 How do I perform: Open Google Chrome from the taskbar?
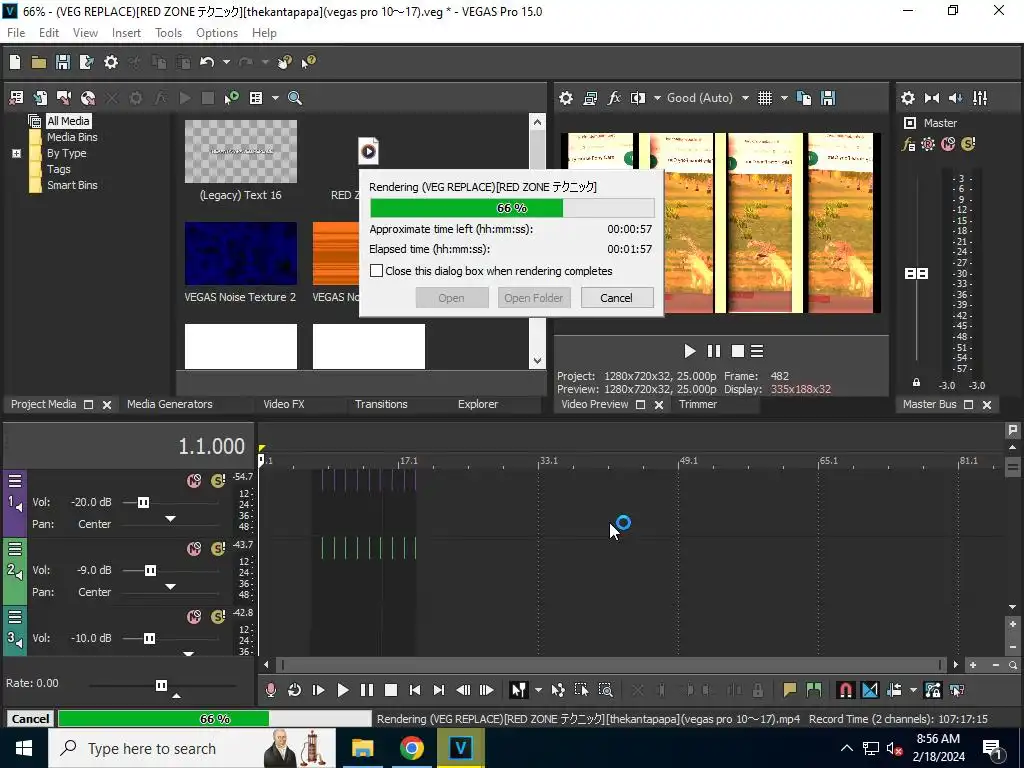411,748
